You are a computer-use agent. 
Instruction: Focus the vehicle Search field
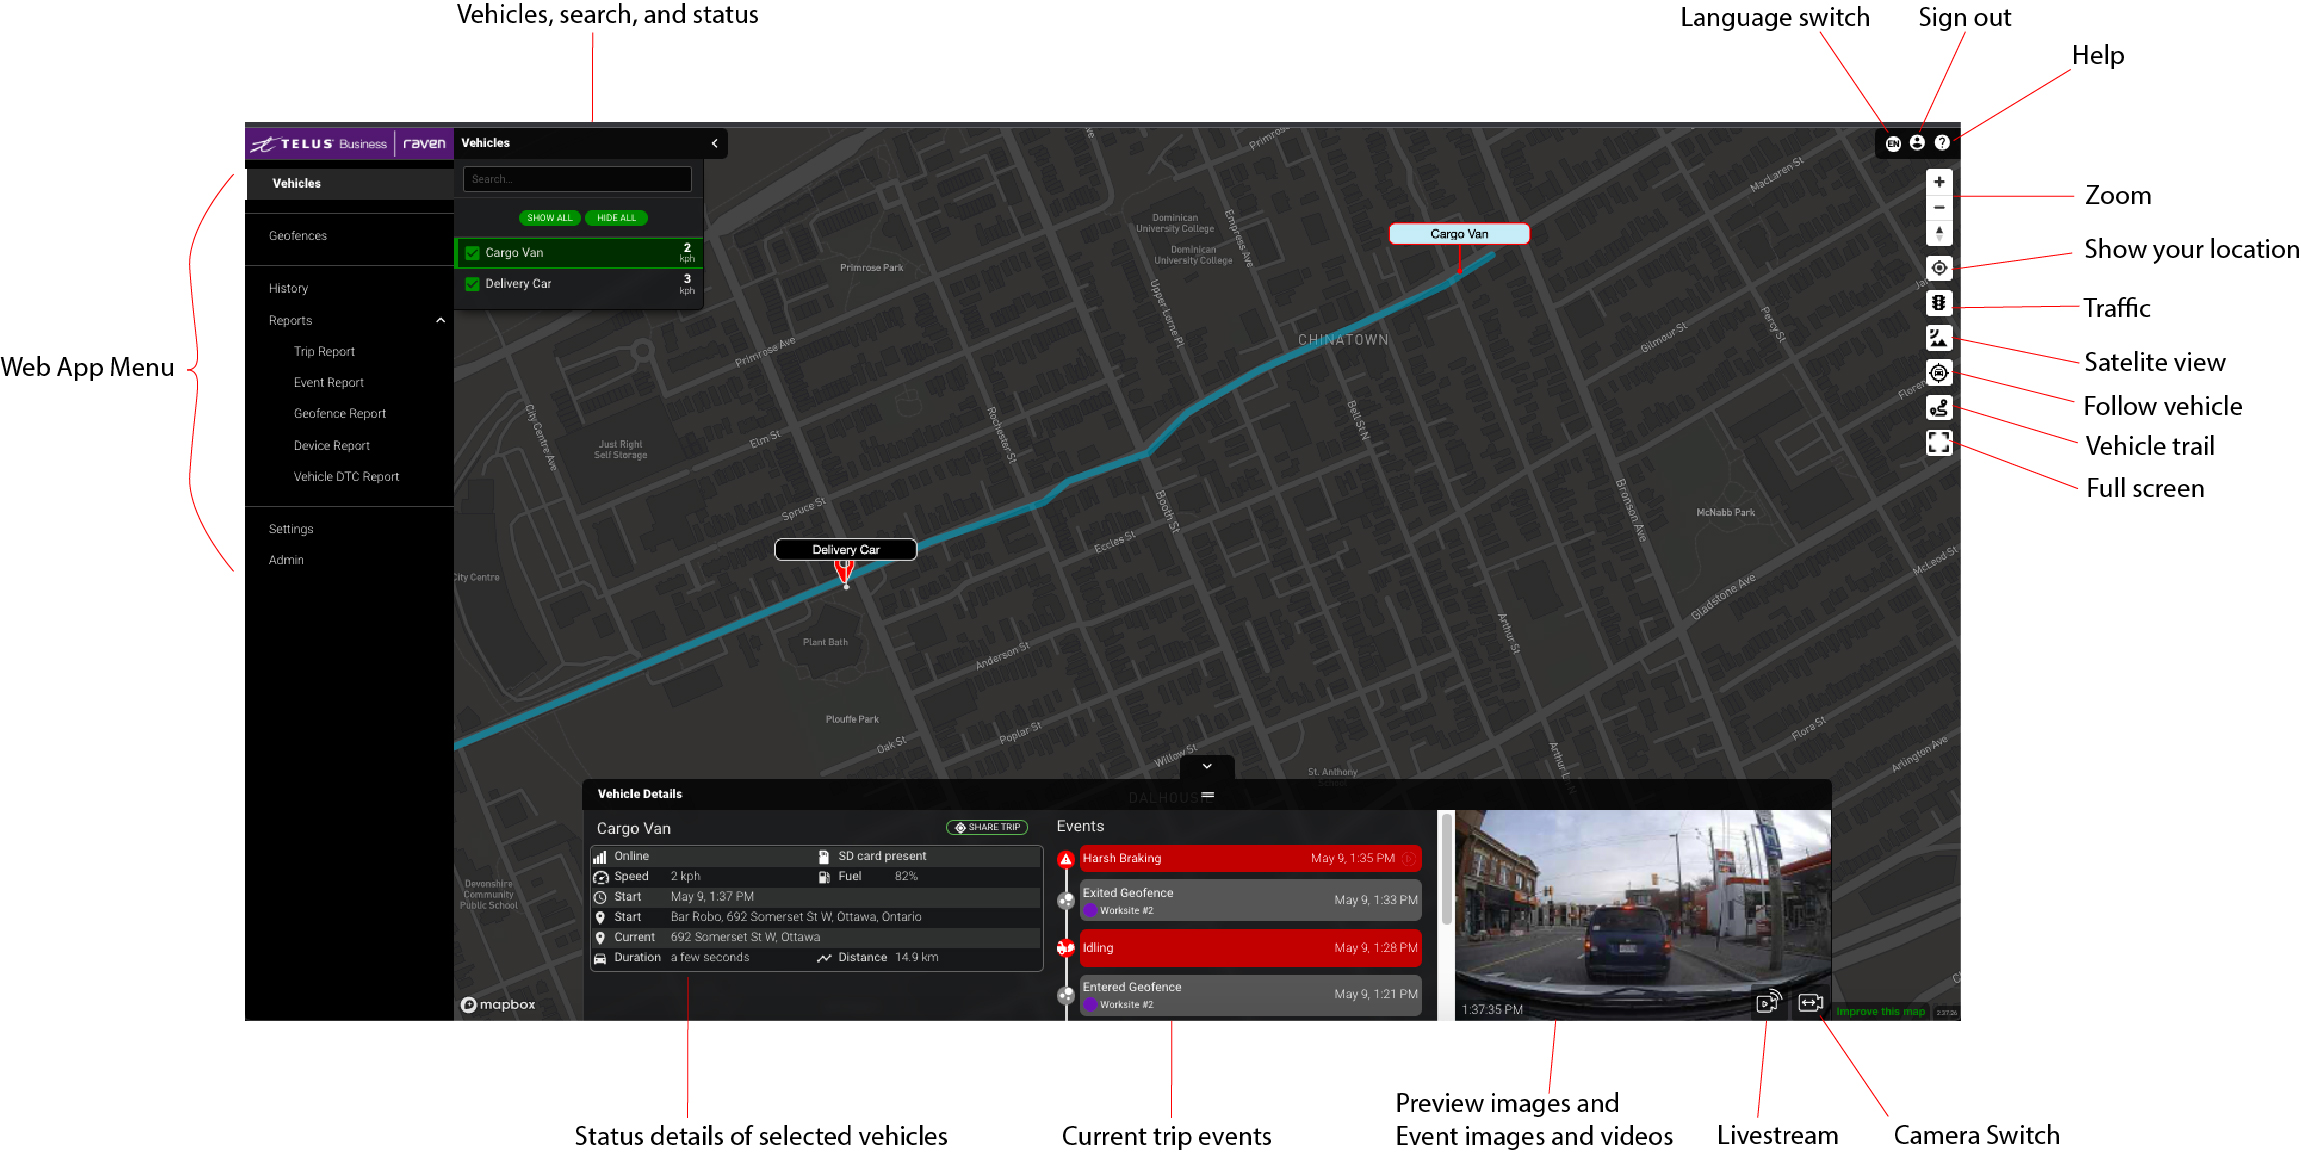point(577,179)
